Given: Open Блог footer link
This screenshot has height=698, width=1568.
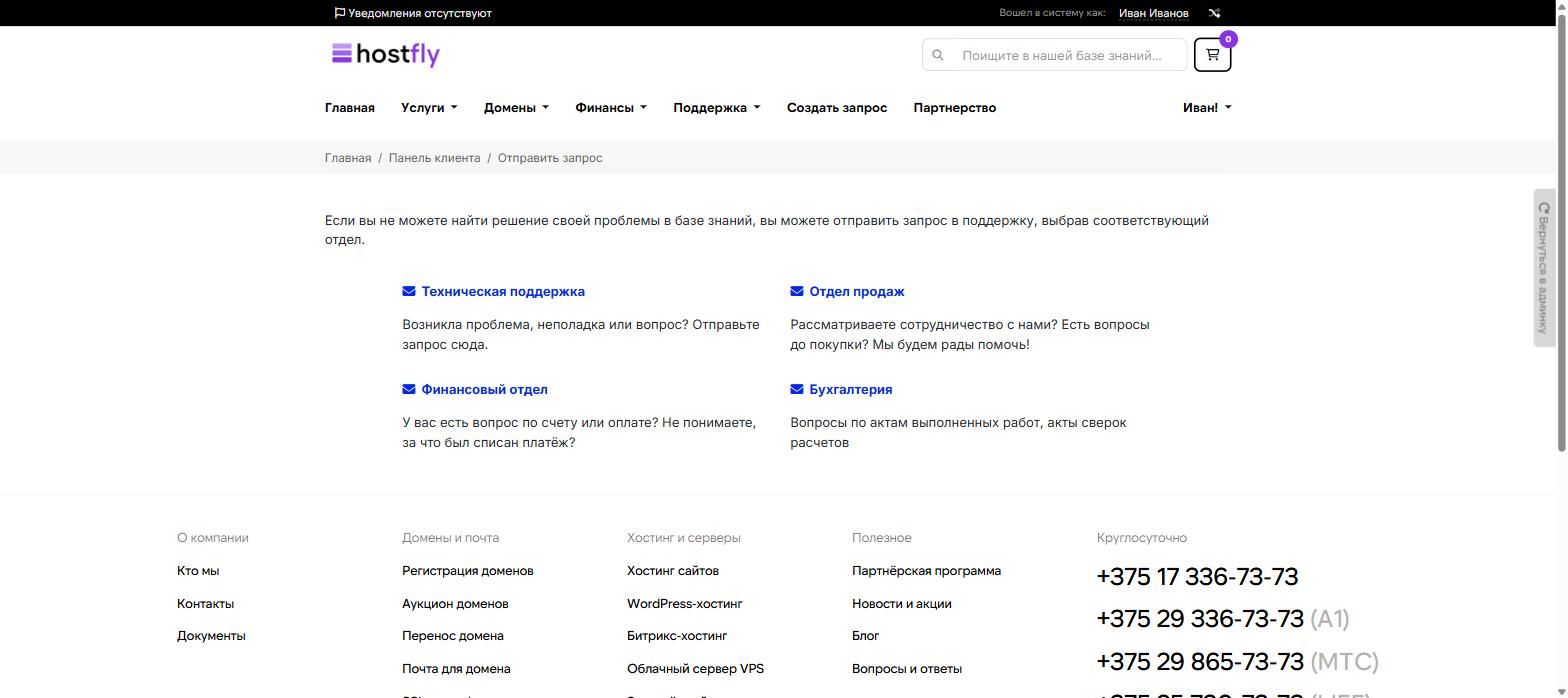Looking at the screenshot, I should coord(866,636).
